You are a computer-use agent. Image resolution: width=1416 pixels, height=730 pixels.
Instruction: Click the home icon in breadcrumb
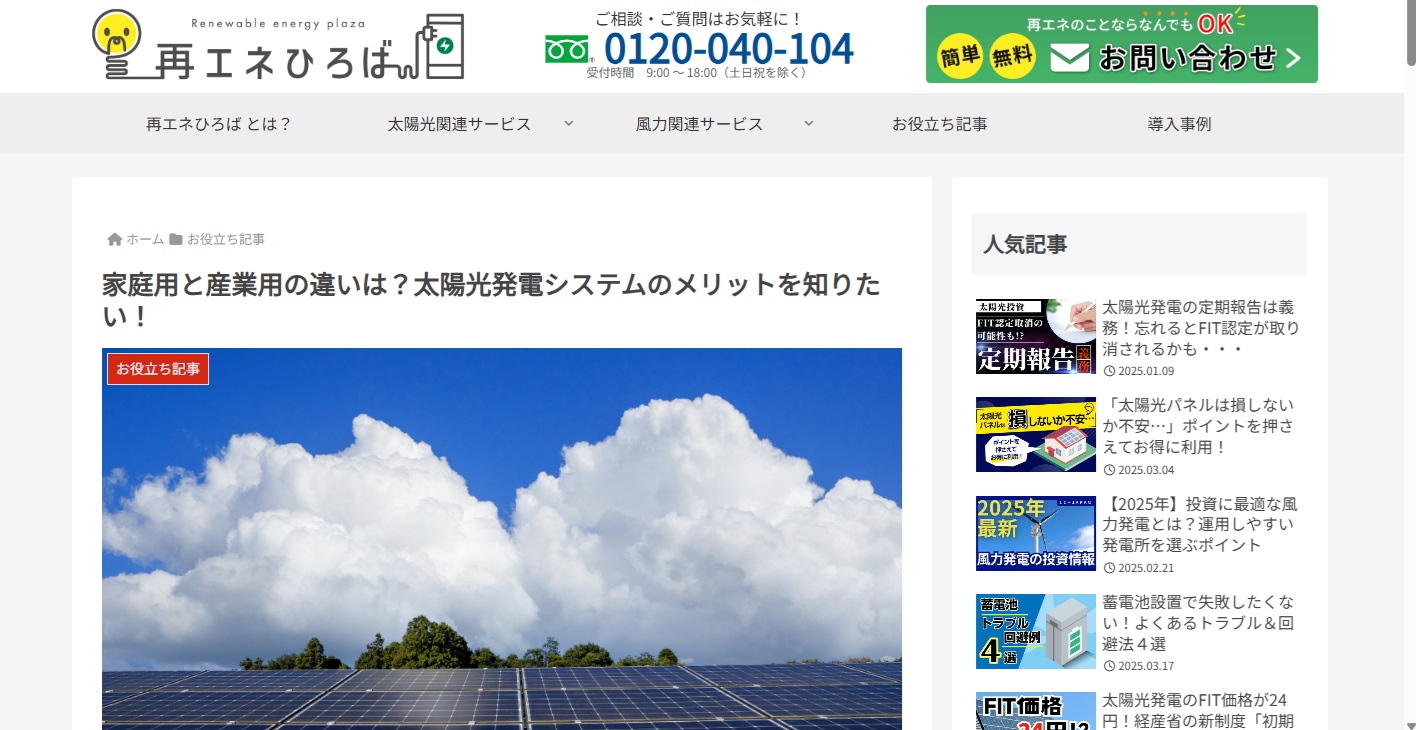tap(115, 239)
